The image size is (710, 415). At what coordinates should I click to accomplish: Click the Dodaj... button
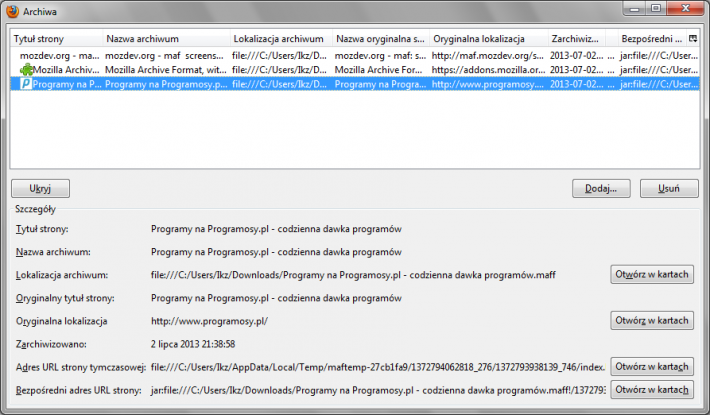(601, 189)
